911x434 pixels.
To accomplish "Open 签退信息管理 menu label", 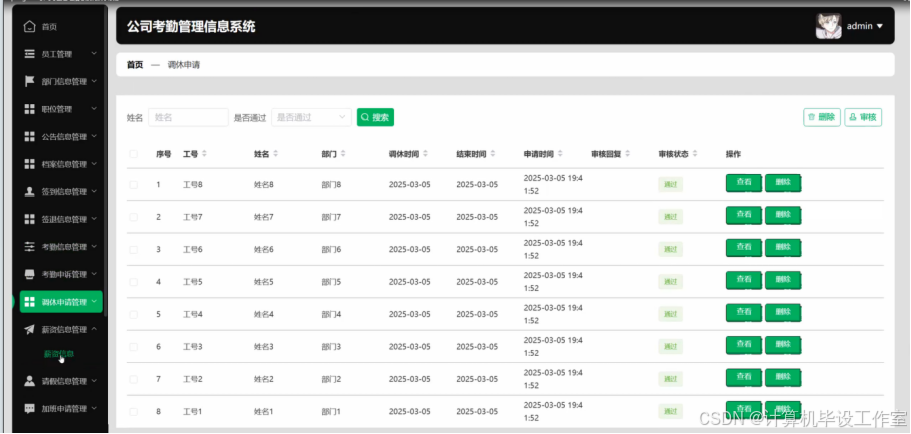I will pos(64,219).
